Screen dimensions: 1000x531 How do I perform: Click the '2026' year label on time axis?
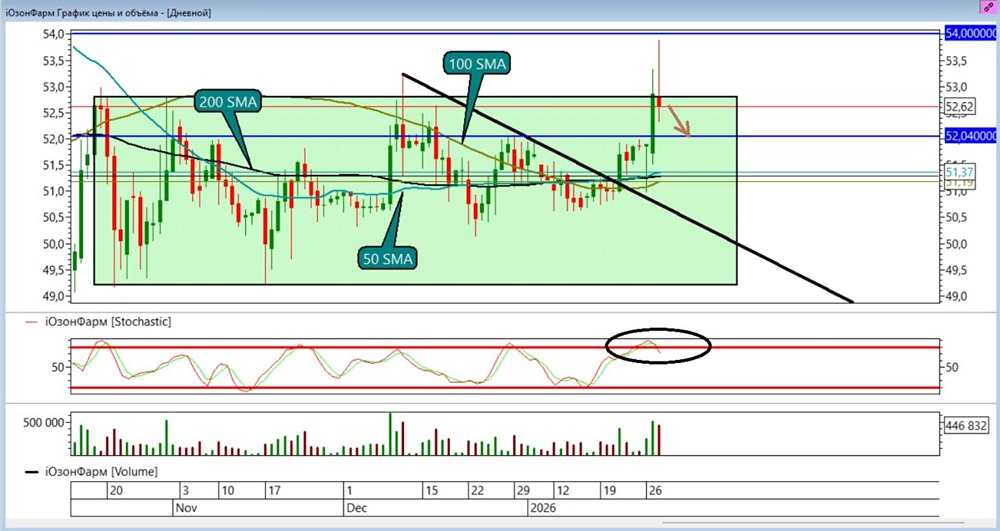pos(543,508)
